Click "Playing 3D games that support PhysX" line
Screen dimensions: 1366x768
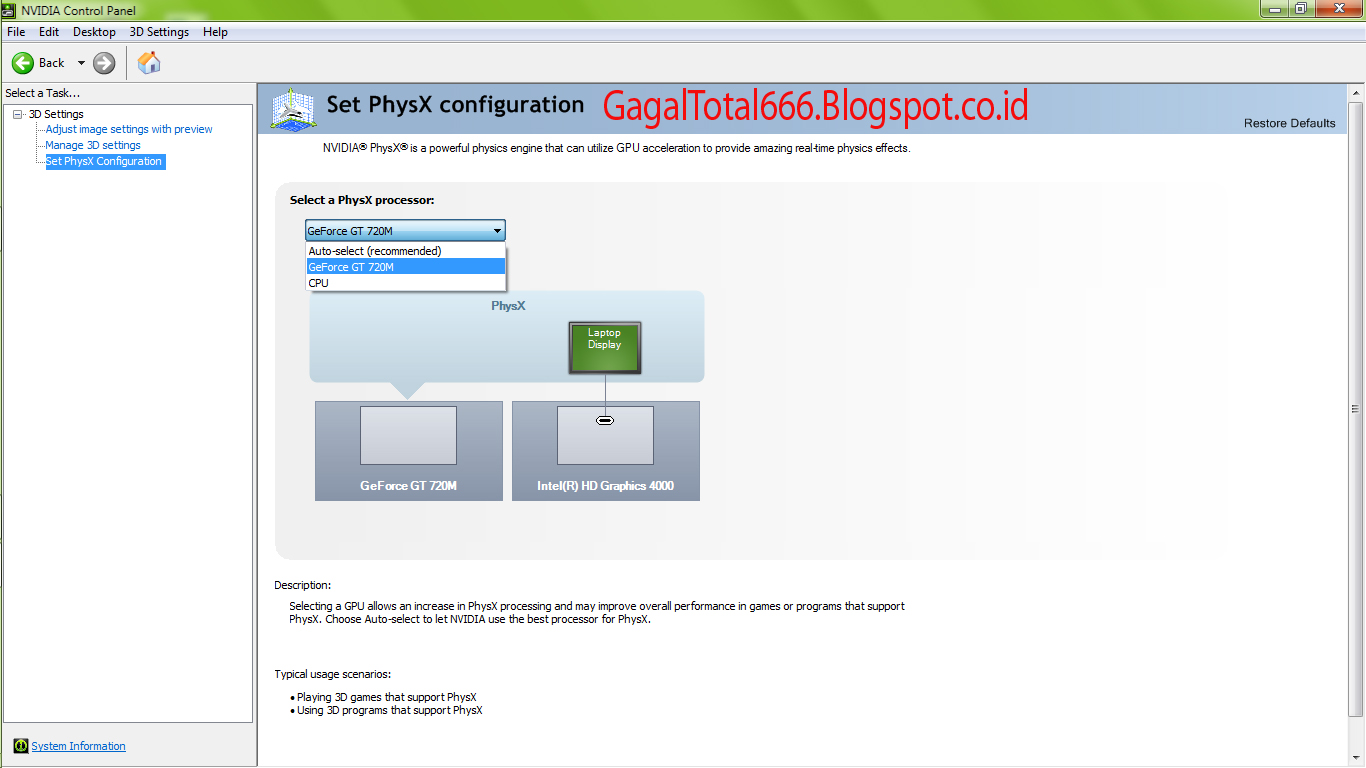(x=387, y=697)
